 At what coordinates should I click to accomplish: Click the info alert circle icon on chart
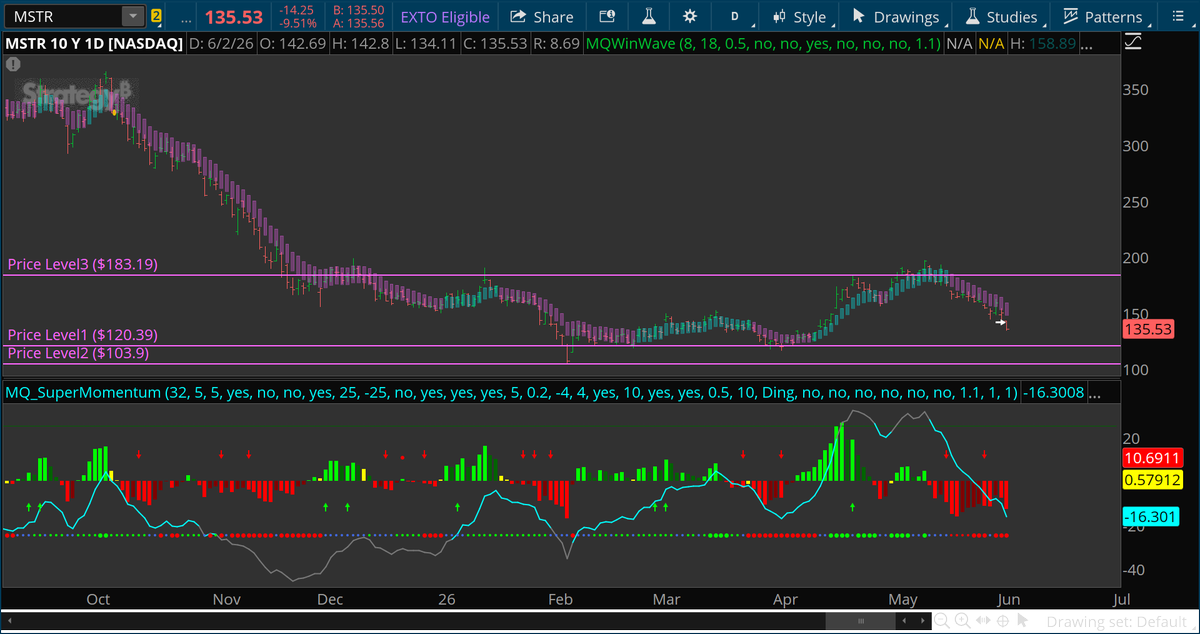[x=14, y=63]
